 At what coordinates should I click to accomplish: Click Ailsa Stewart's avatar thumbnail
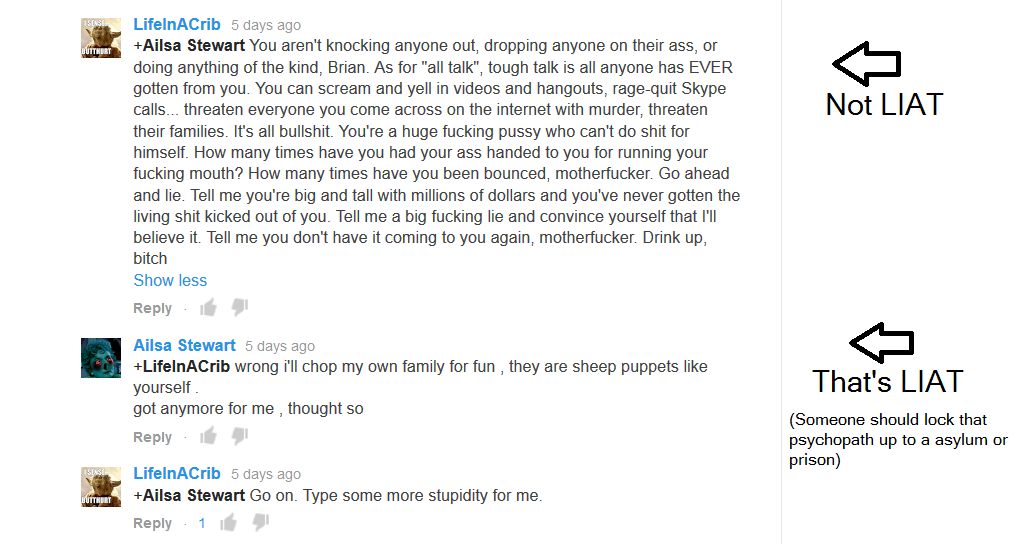pyautogui.click(x=101, y=357)
